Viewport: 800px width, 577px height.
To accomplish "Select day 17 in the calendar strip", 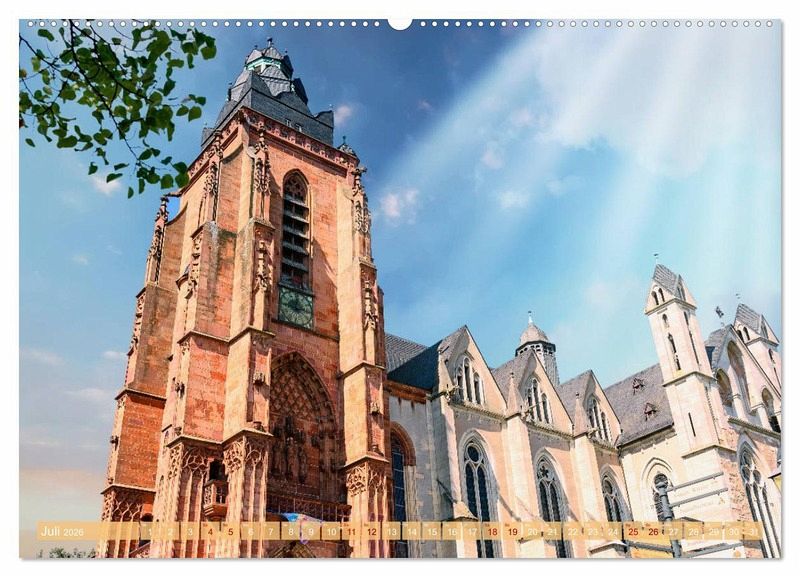I will 472,531.
